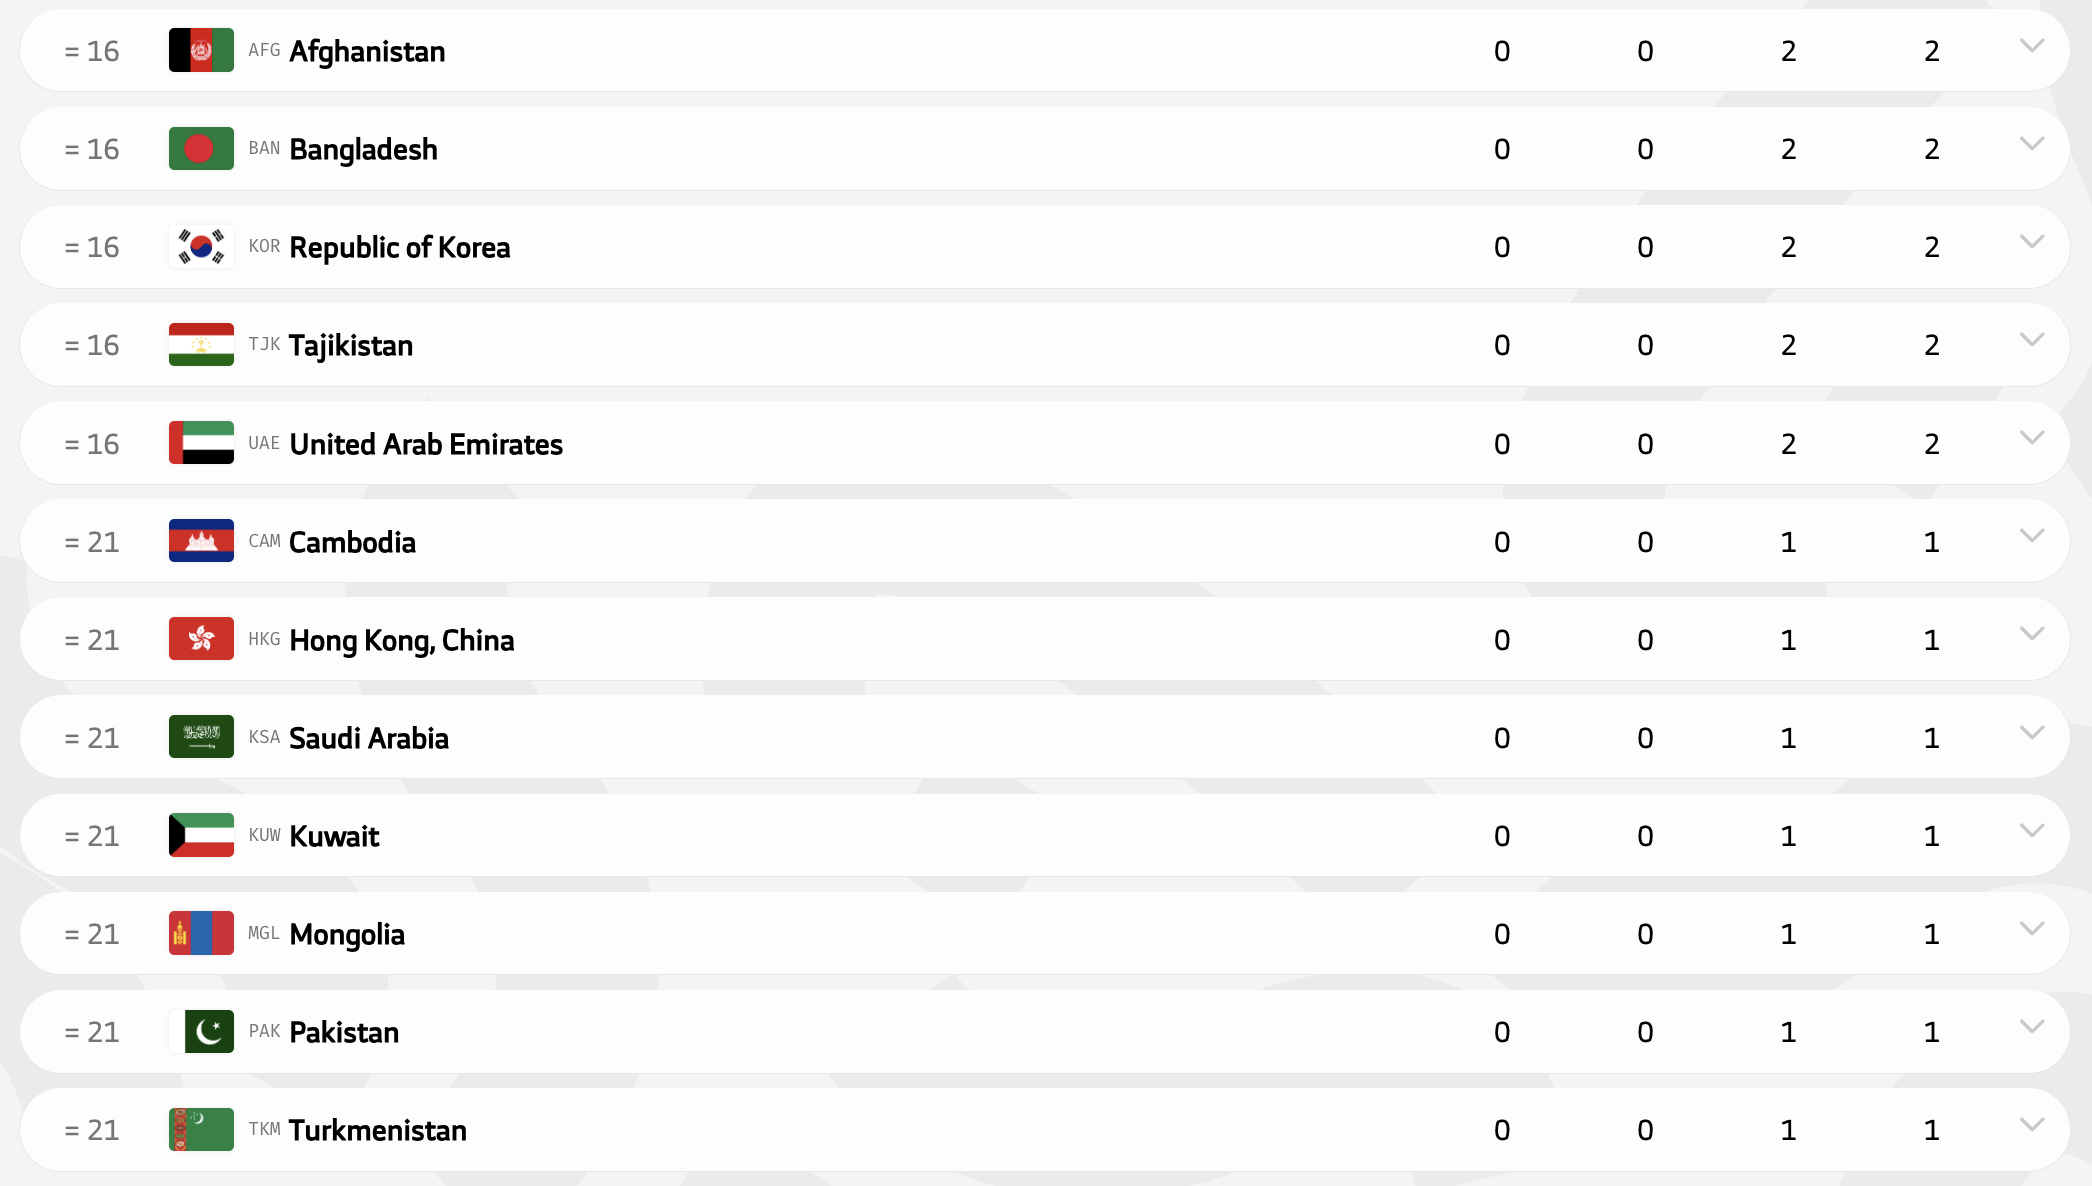2092x1186 pixels.
Task: Click the Turkmenistan flag icon
Action: pos(201,1129)
